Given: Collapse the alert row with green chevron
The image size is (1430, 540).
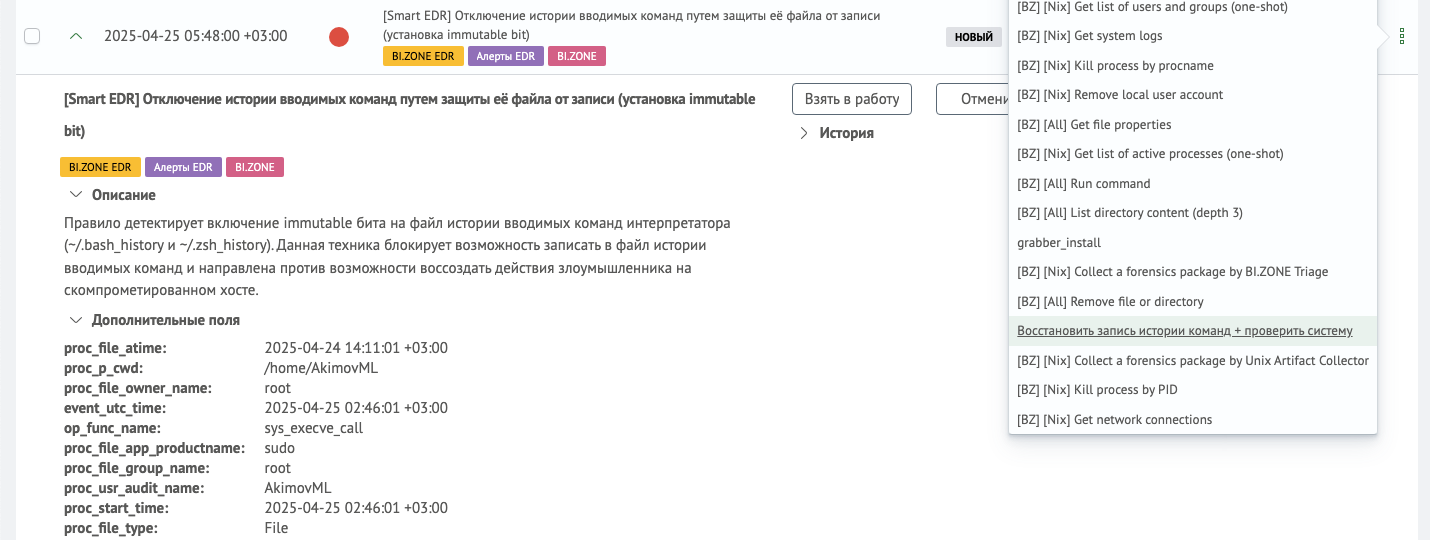Looking at the screenshot, I should [76, 36].
